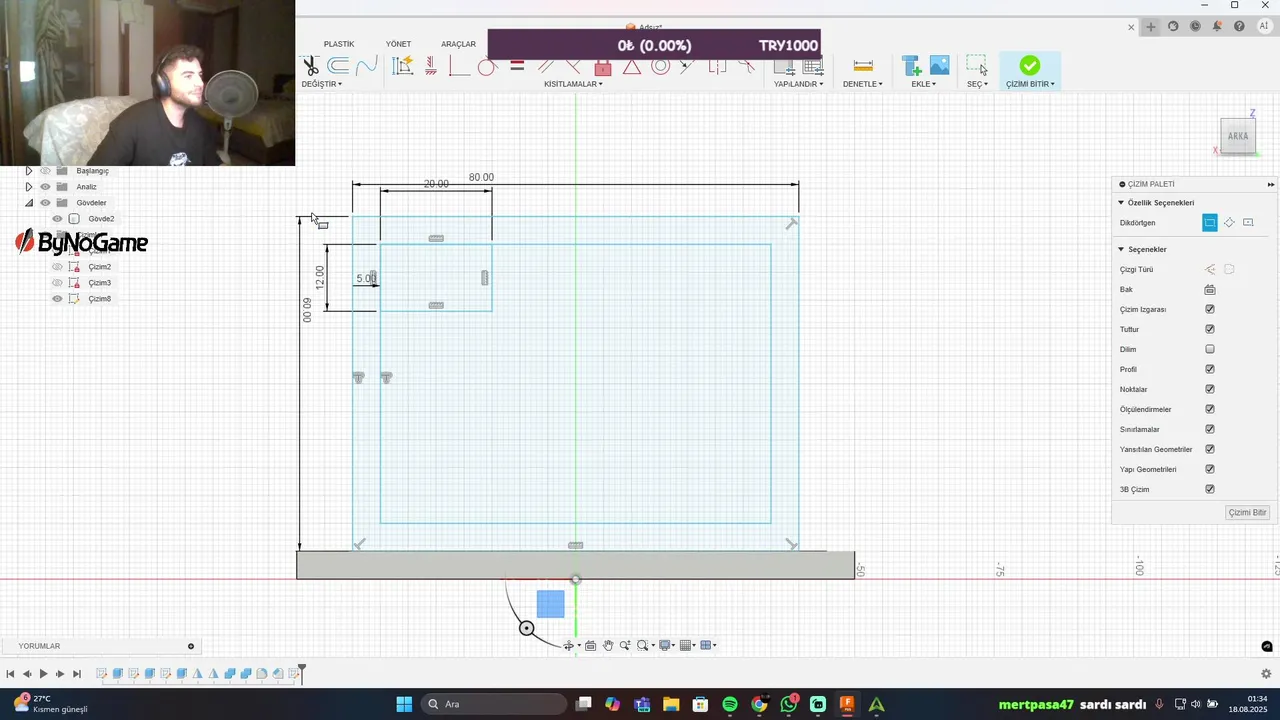Open the KISITLAMALAR dropdown
The height and width of the screenshot is (720, 1280).
pos(573,84)
